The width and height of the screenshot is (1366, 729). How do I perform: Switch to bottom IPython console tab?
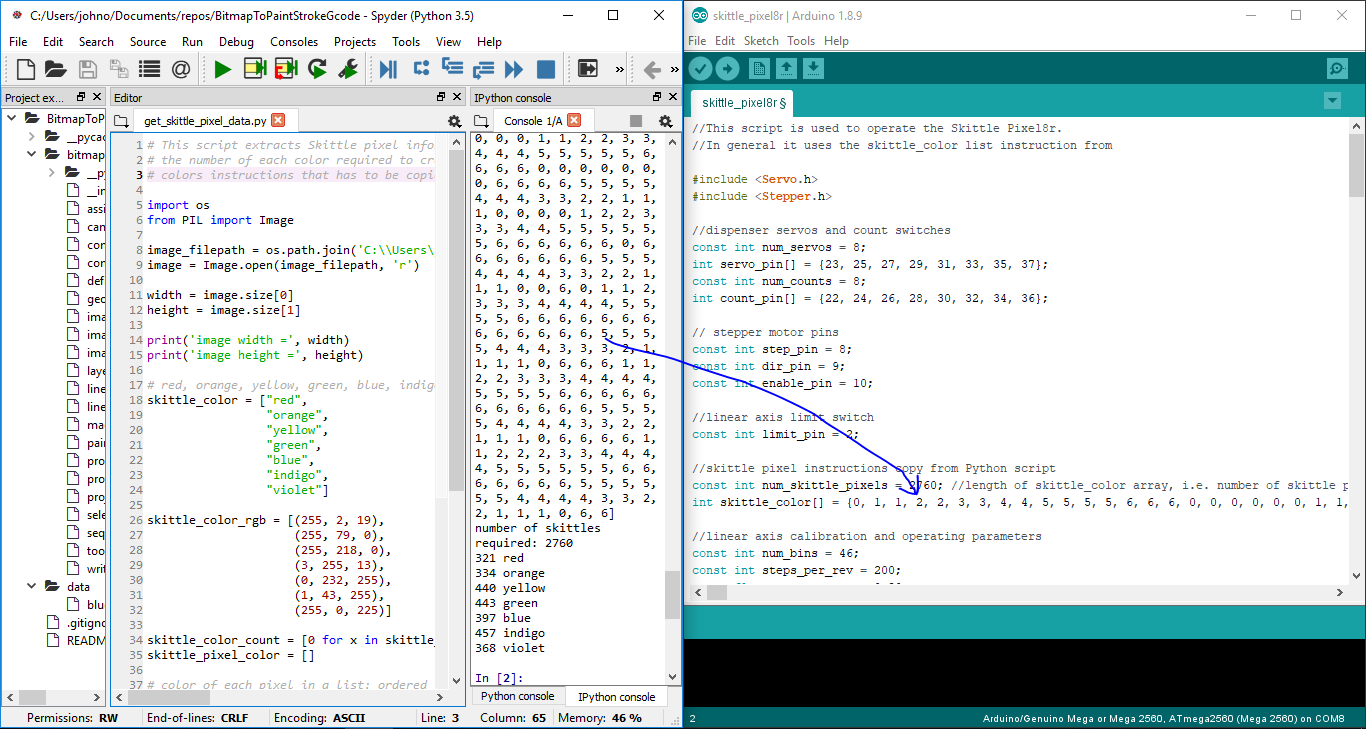click(617, 696)
